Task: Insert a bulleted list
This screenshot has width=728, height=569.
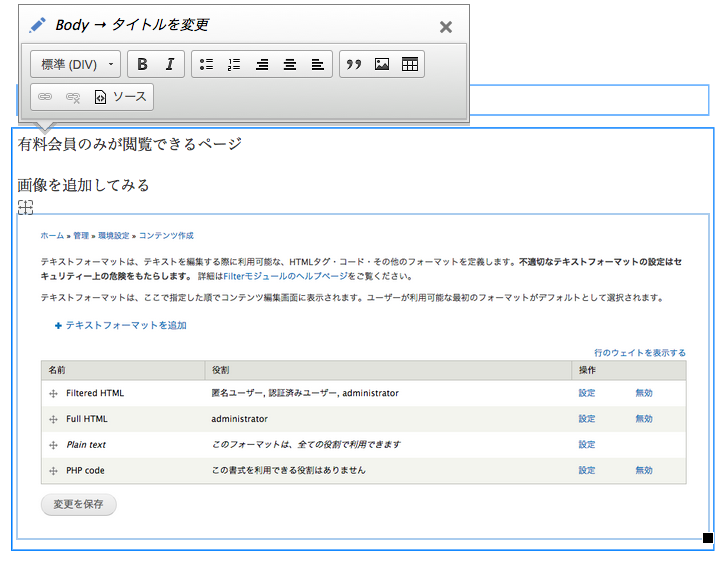Action: [x=206, y=64]
